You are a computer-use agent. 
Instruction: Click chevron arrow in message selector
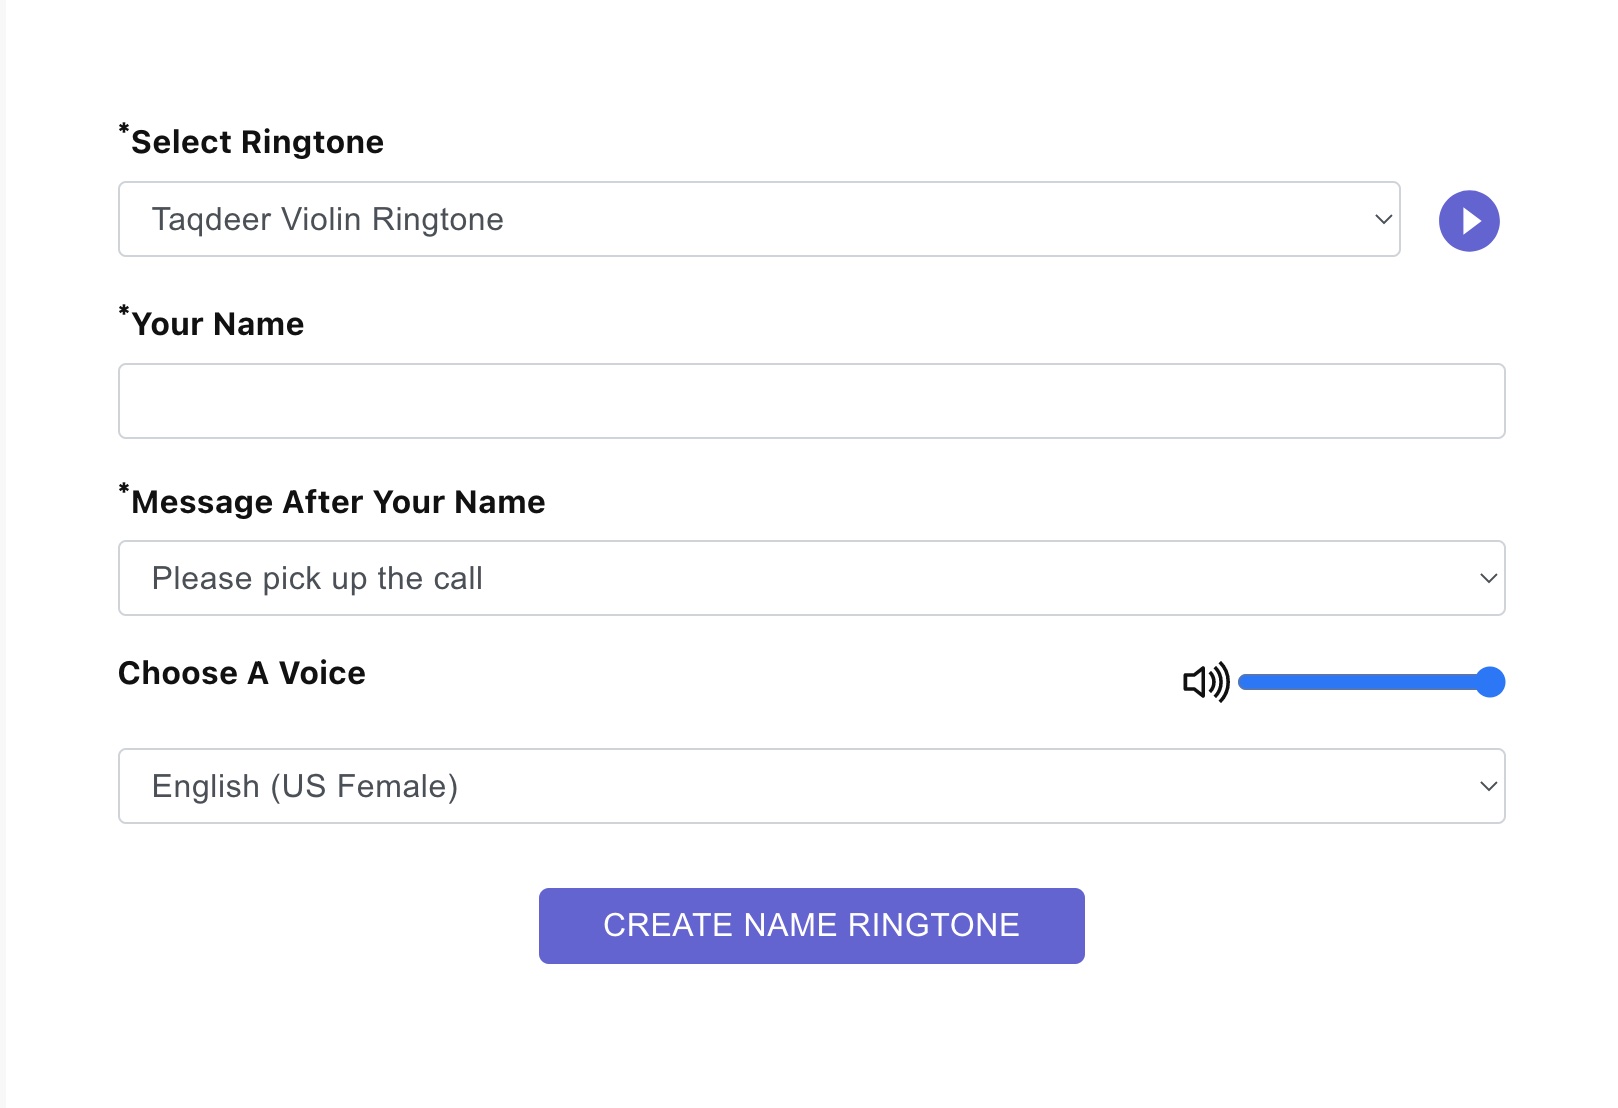(x=1488, y=578)
